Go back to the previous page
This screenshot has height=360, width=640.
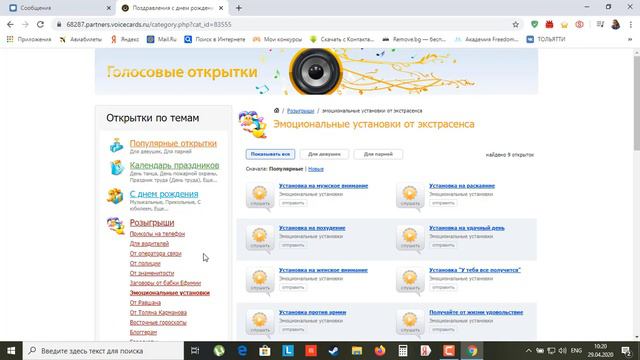click(x=10, y=24)
